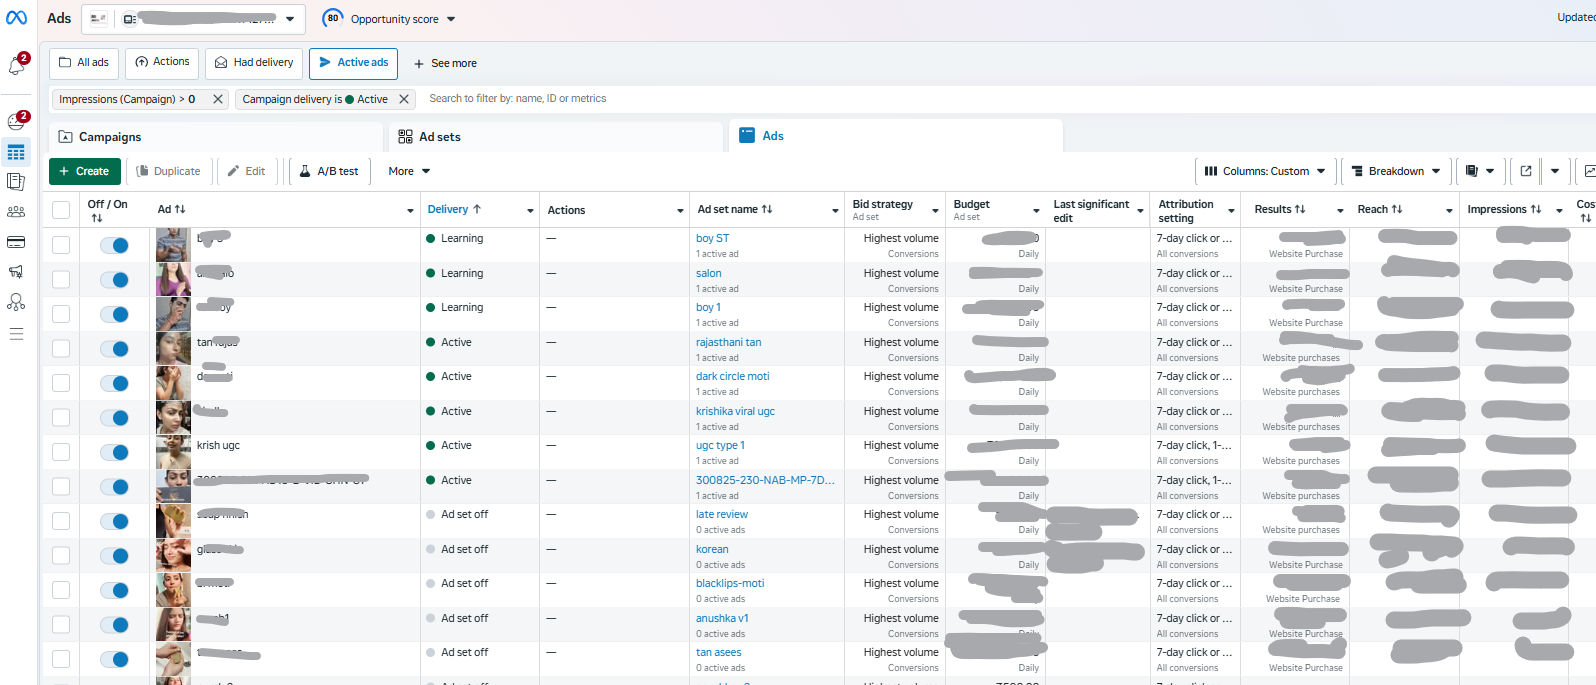The image size is (1596, 685).
Task: Click the Meta logo icon
Action: [16, 18]
